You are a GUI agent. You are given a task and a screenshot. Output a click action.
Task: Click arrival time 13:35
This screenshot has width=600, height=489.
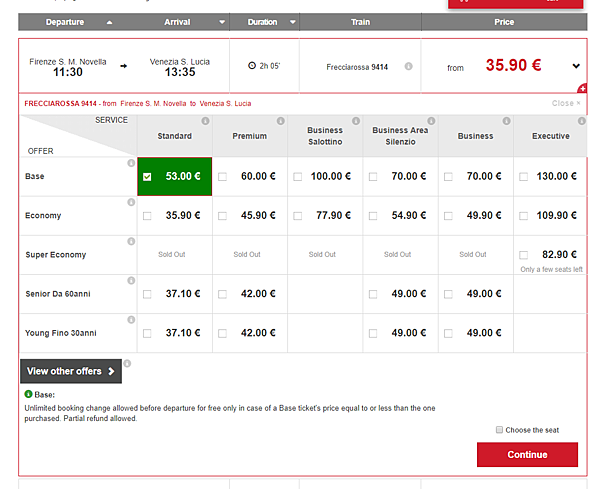[x=180, y=72]
